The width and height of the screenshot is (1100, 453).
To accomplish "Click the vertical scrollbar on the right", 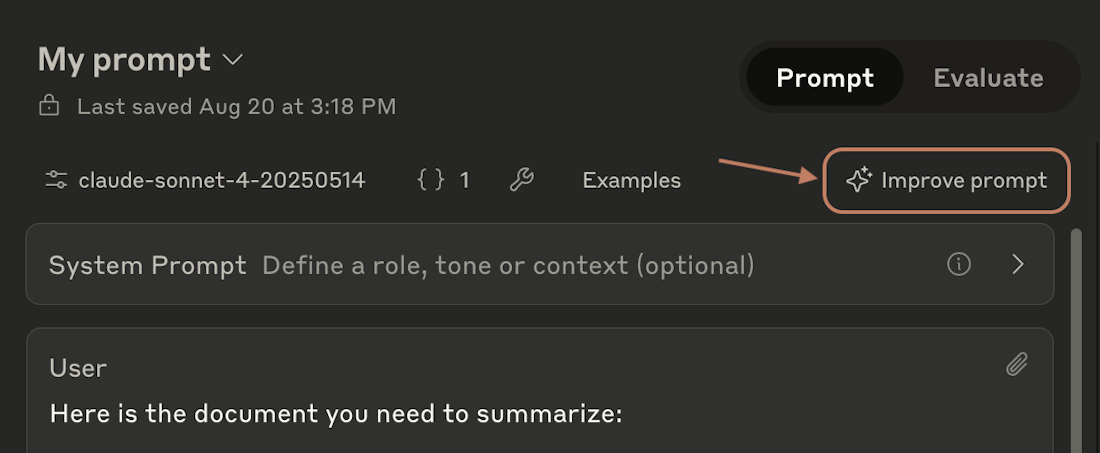I will [1076, 340].
